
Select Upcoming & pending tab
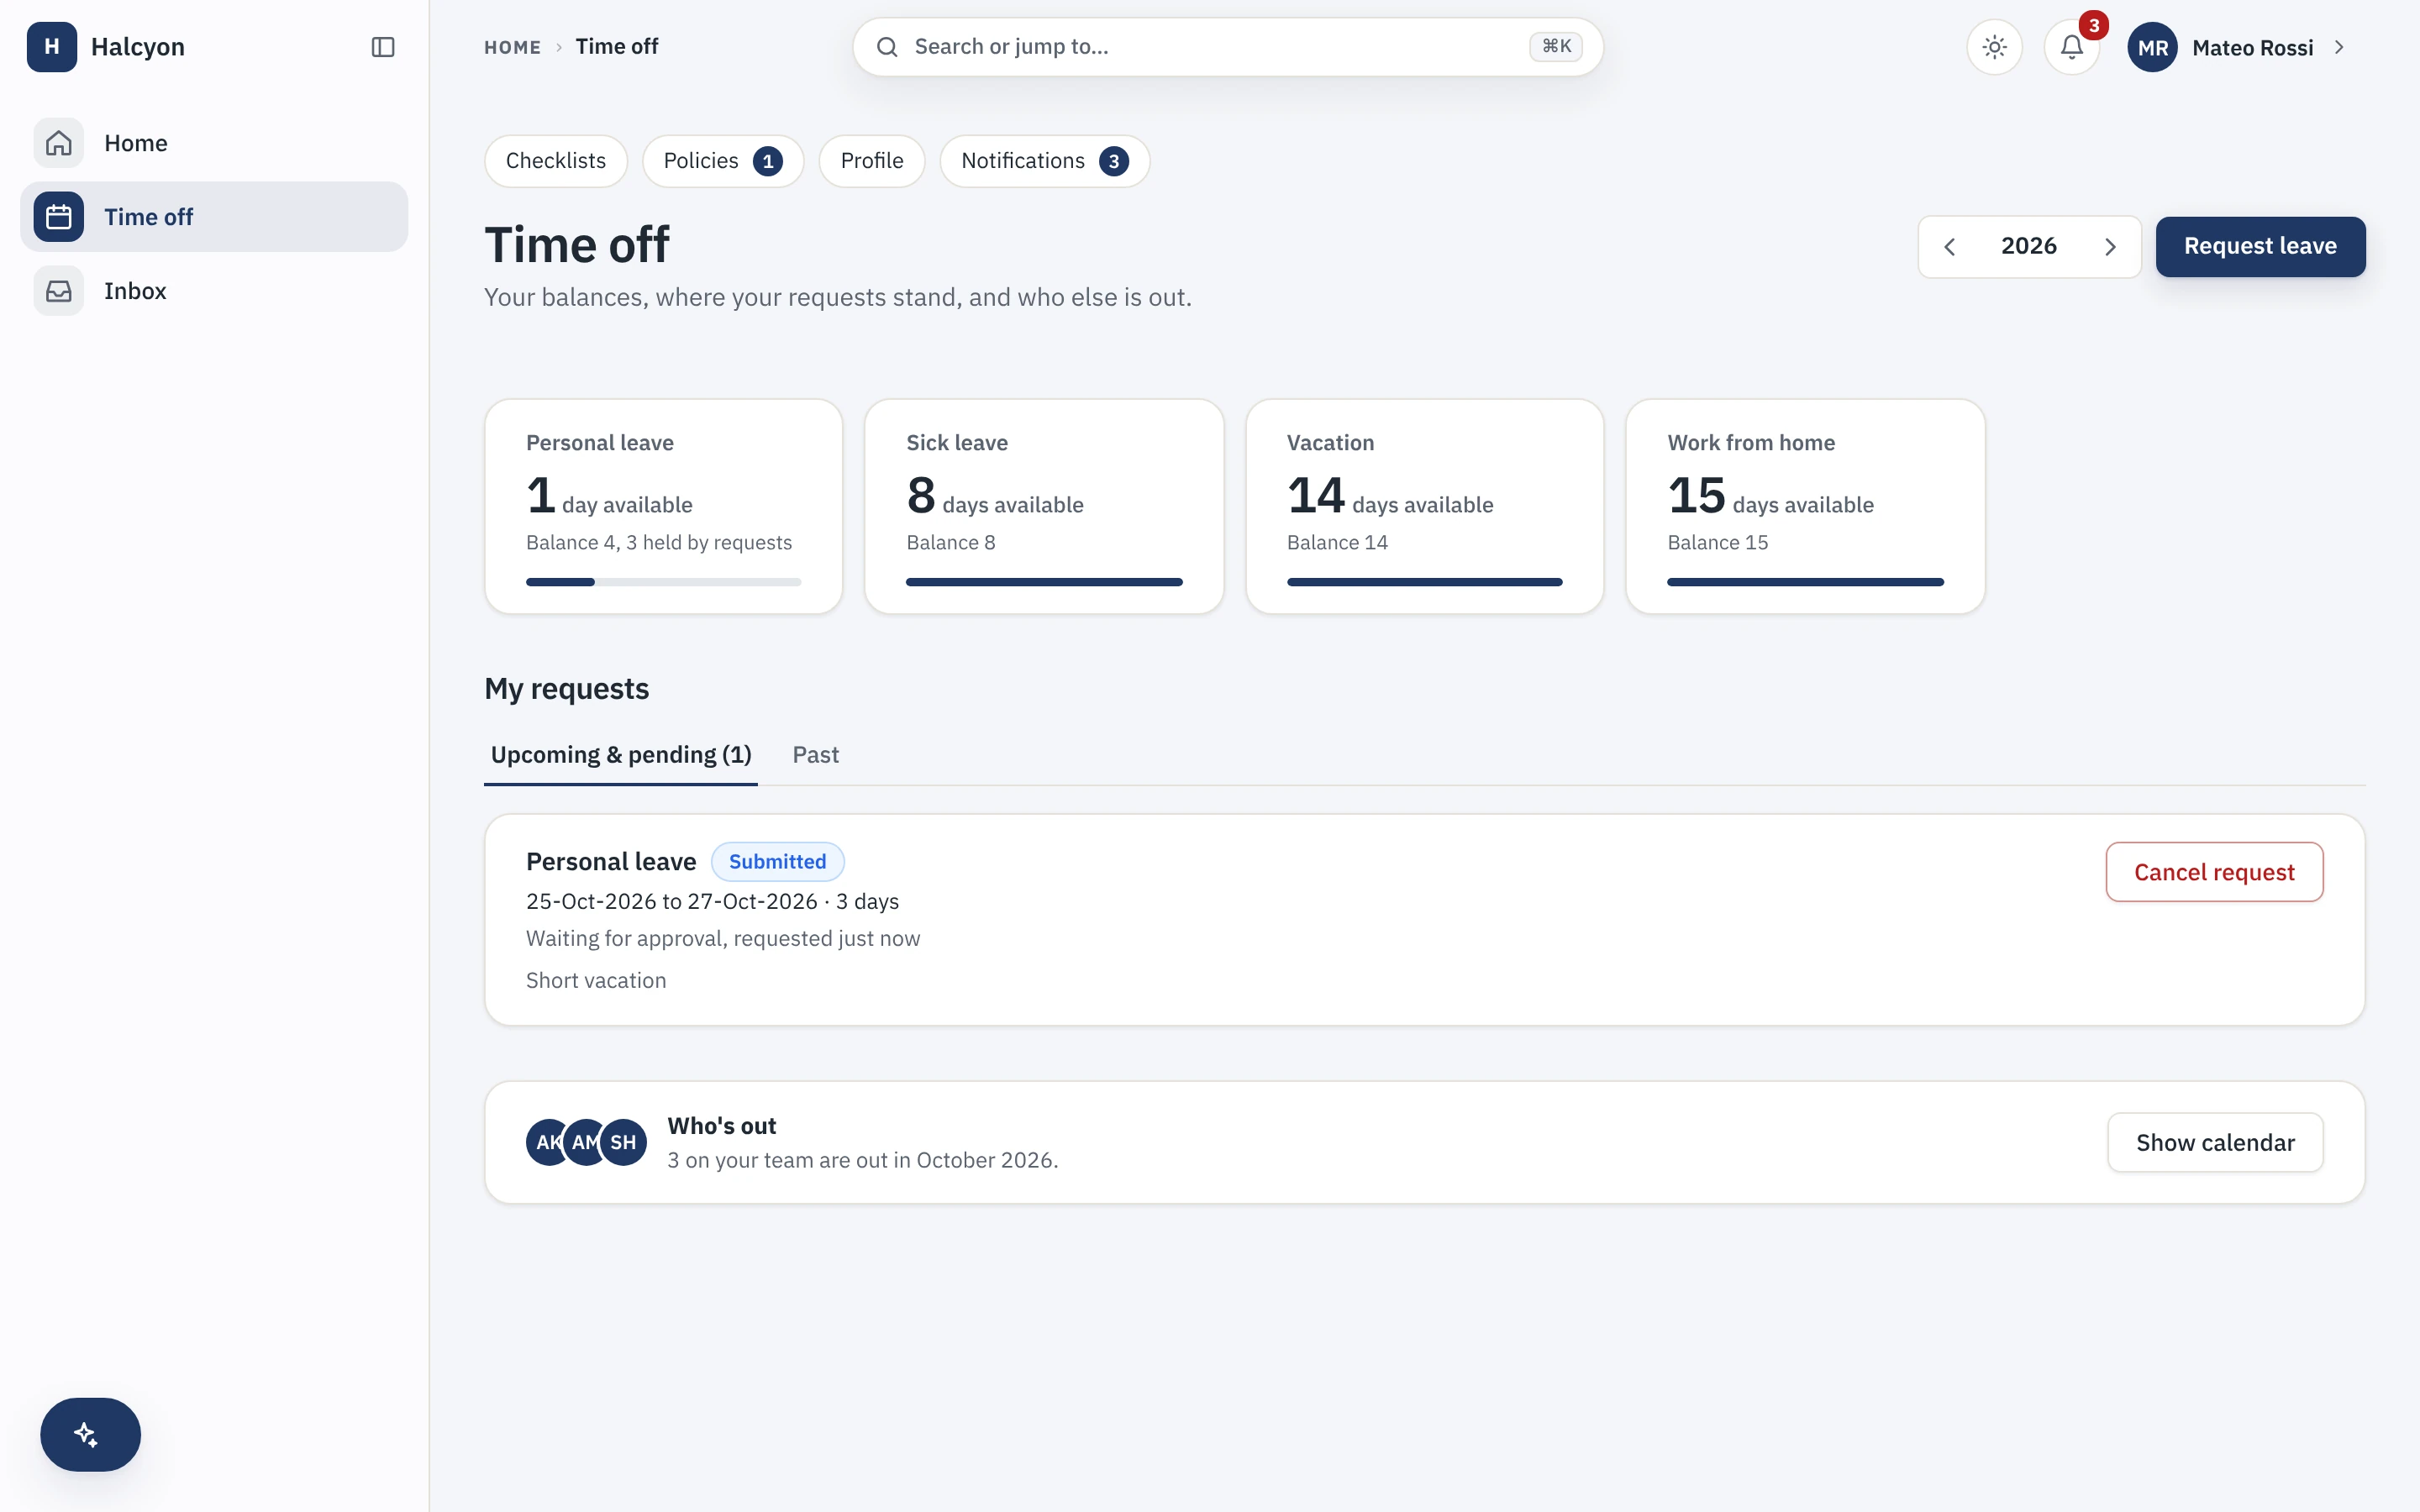pos(621,755)
